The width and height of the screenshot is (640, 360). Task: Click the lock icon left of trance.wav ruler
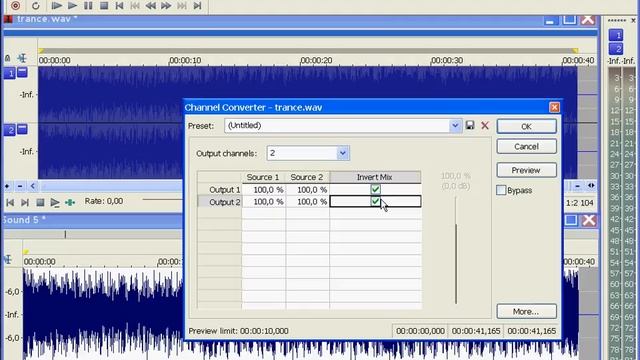(x=7, y=58)
